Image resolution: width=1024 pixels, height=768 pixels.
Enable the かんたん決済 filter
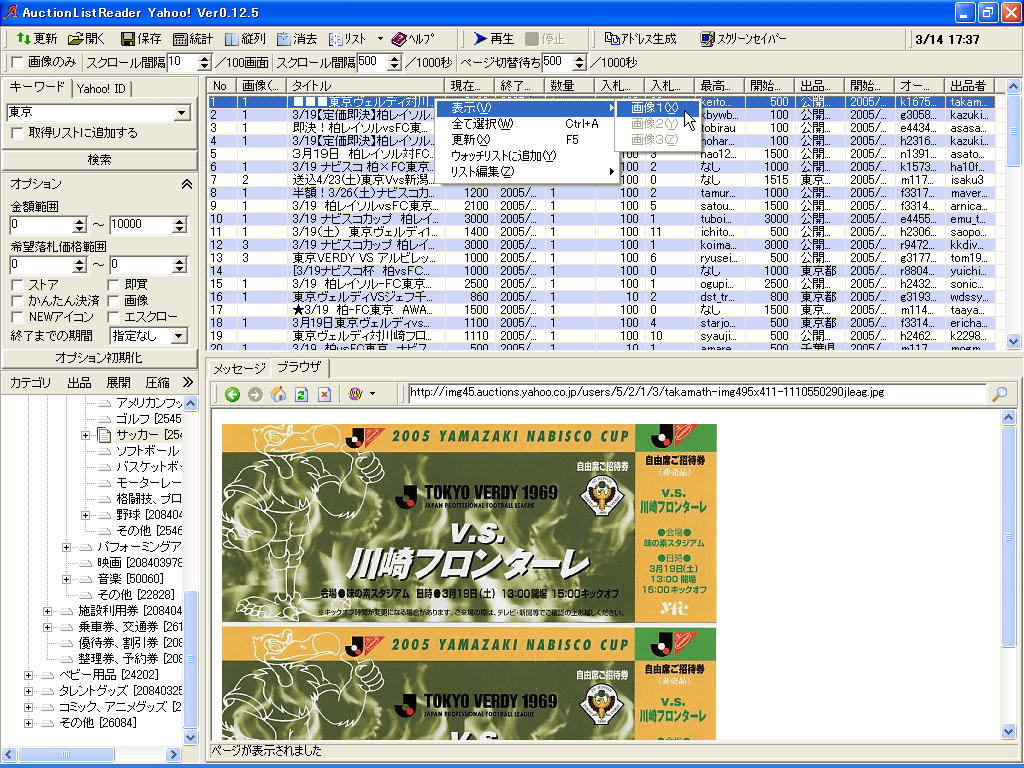click(18, 300)
